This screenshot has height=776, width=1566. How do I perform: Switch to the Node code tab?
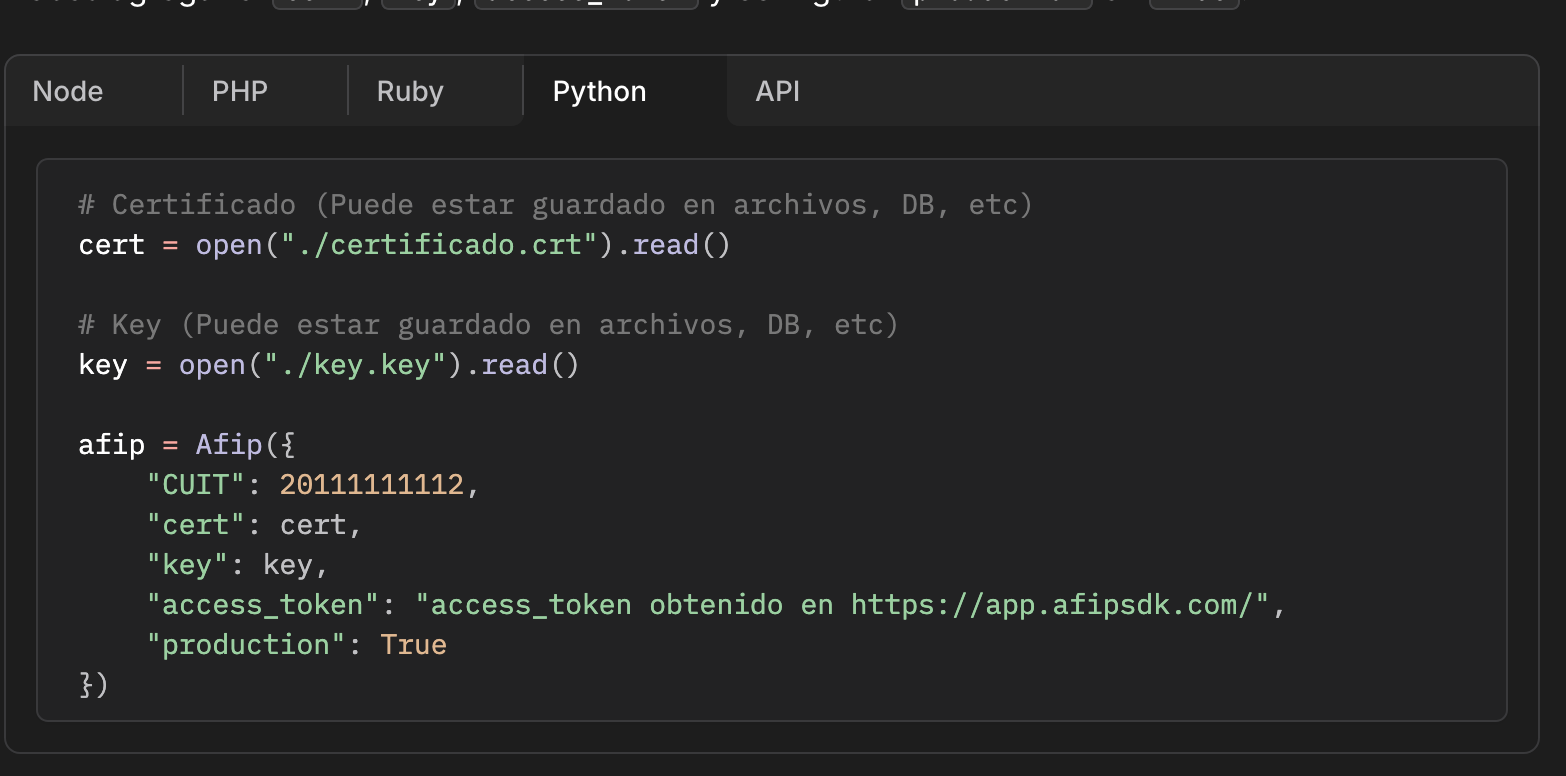coord(68,92)
